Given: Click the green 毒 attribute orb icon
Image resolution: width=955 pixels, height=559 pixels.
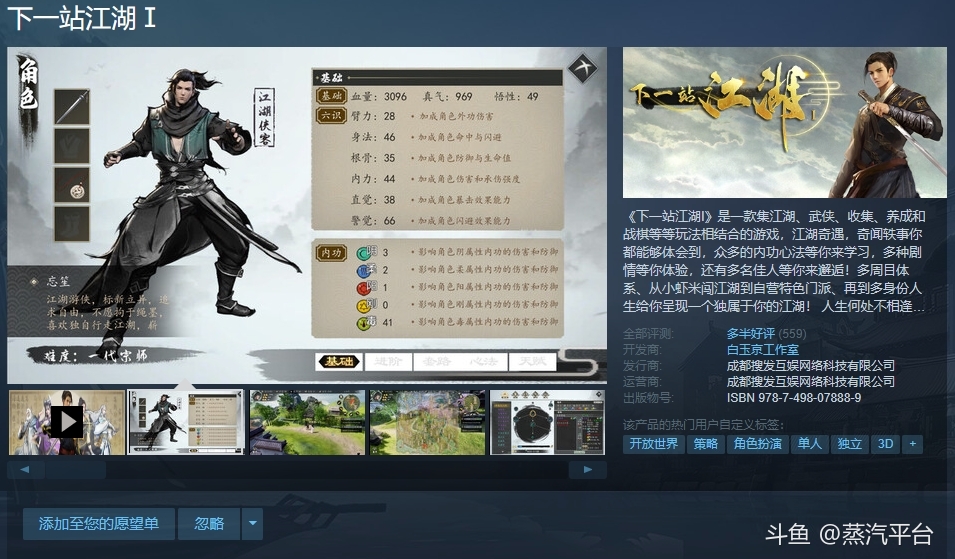Looking at the screenshot, I should (363, 322).
